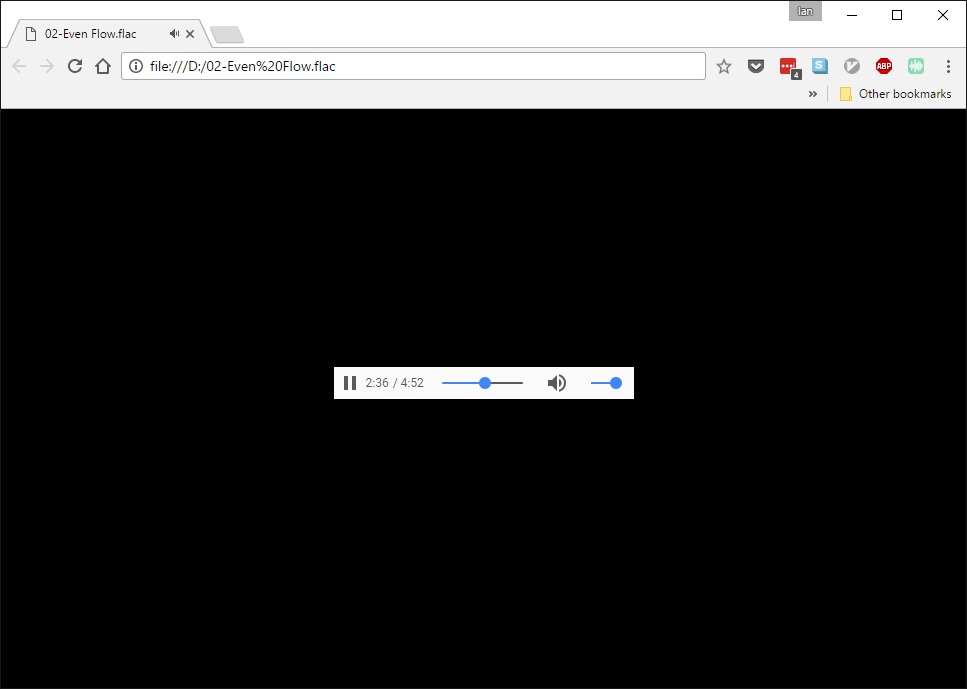Open the green waveform extension
967x689 pixels.
click(916, 66)
